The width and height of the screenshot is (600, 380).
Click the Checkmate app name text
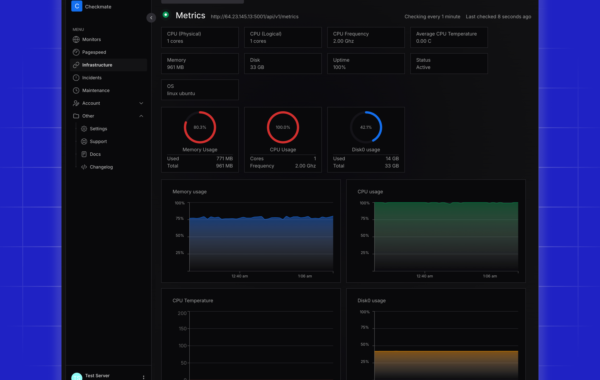coord(98,7)
